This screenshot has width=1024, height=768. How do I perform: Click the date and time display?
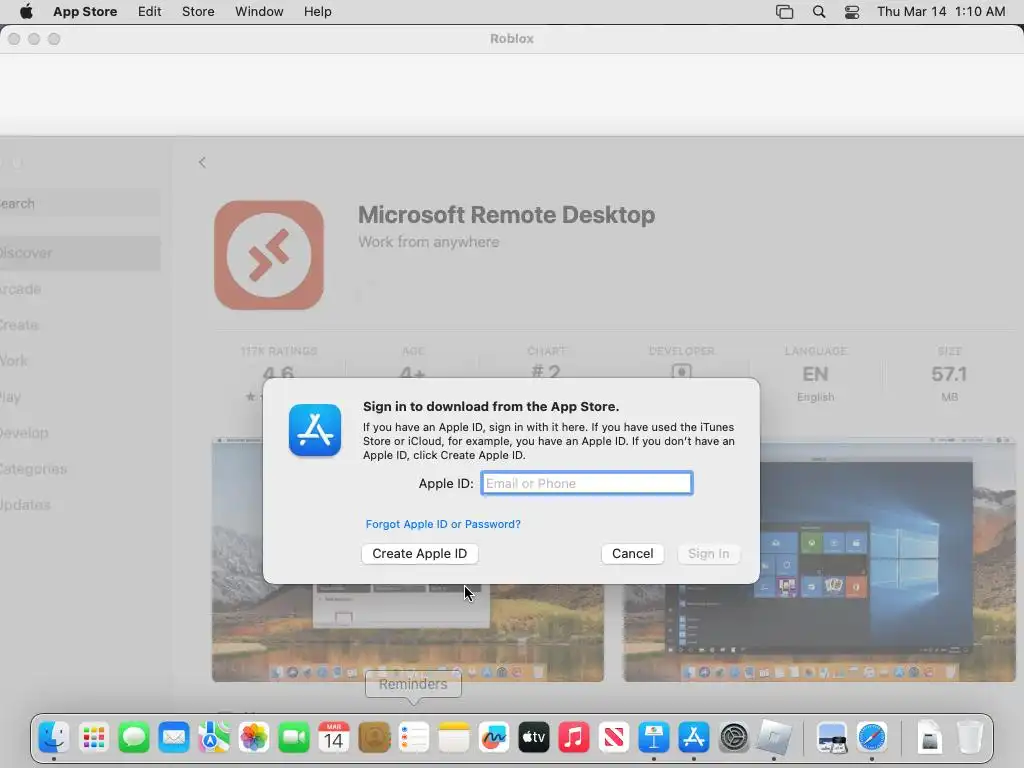pyautogui.click(x=941, y=12)
